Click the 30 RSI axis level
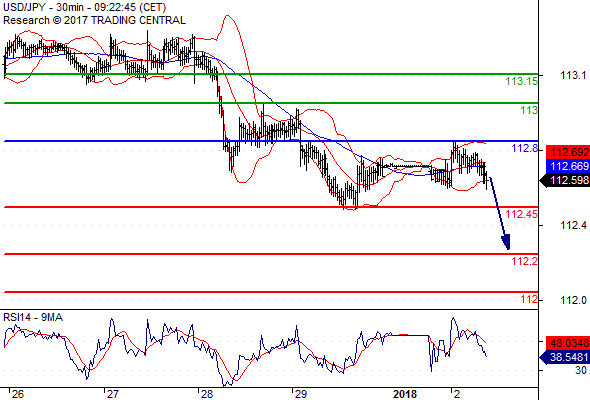 (x=581, y=370)
